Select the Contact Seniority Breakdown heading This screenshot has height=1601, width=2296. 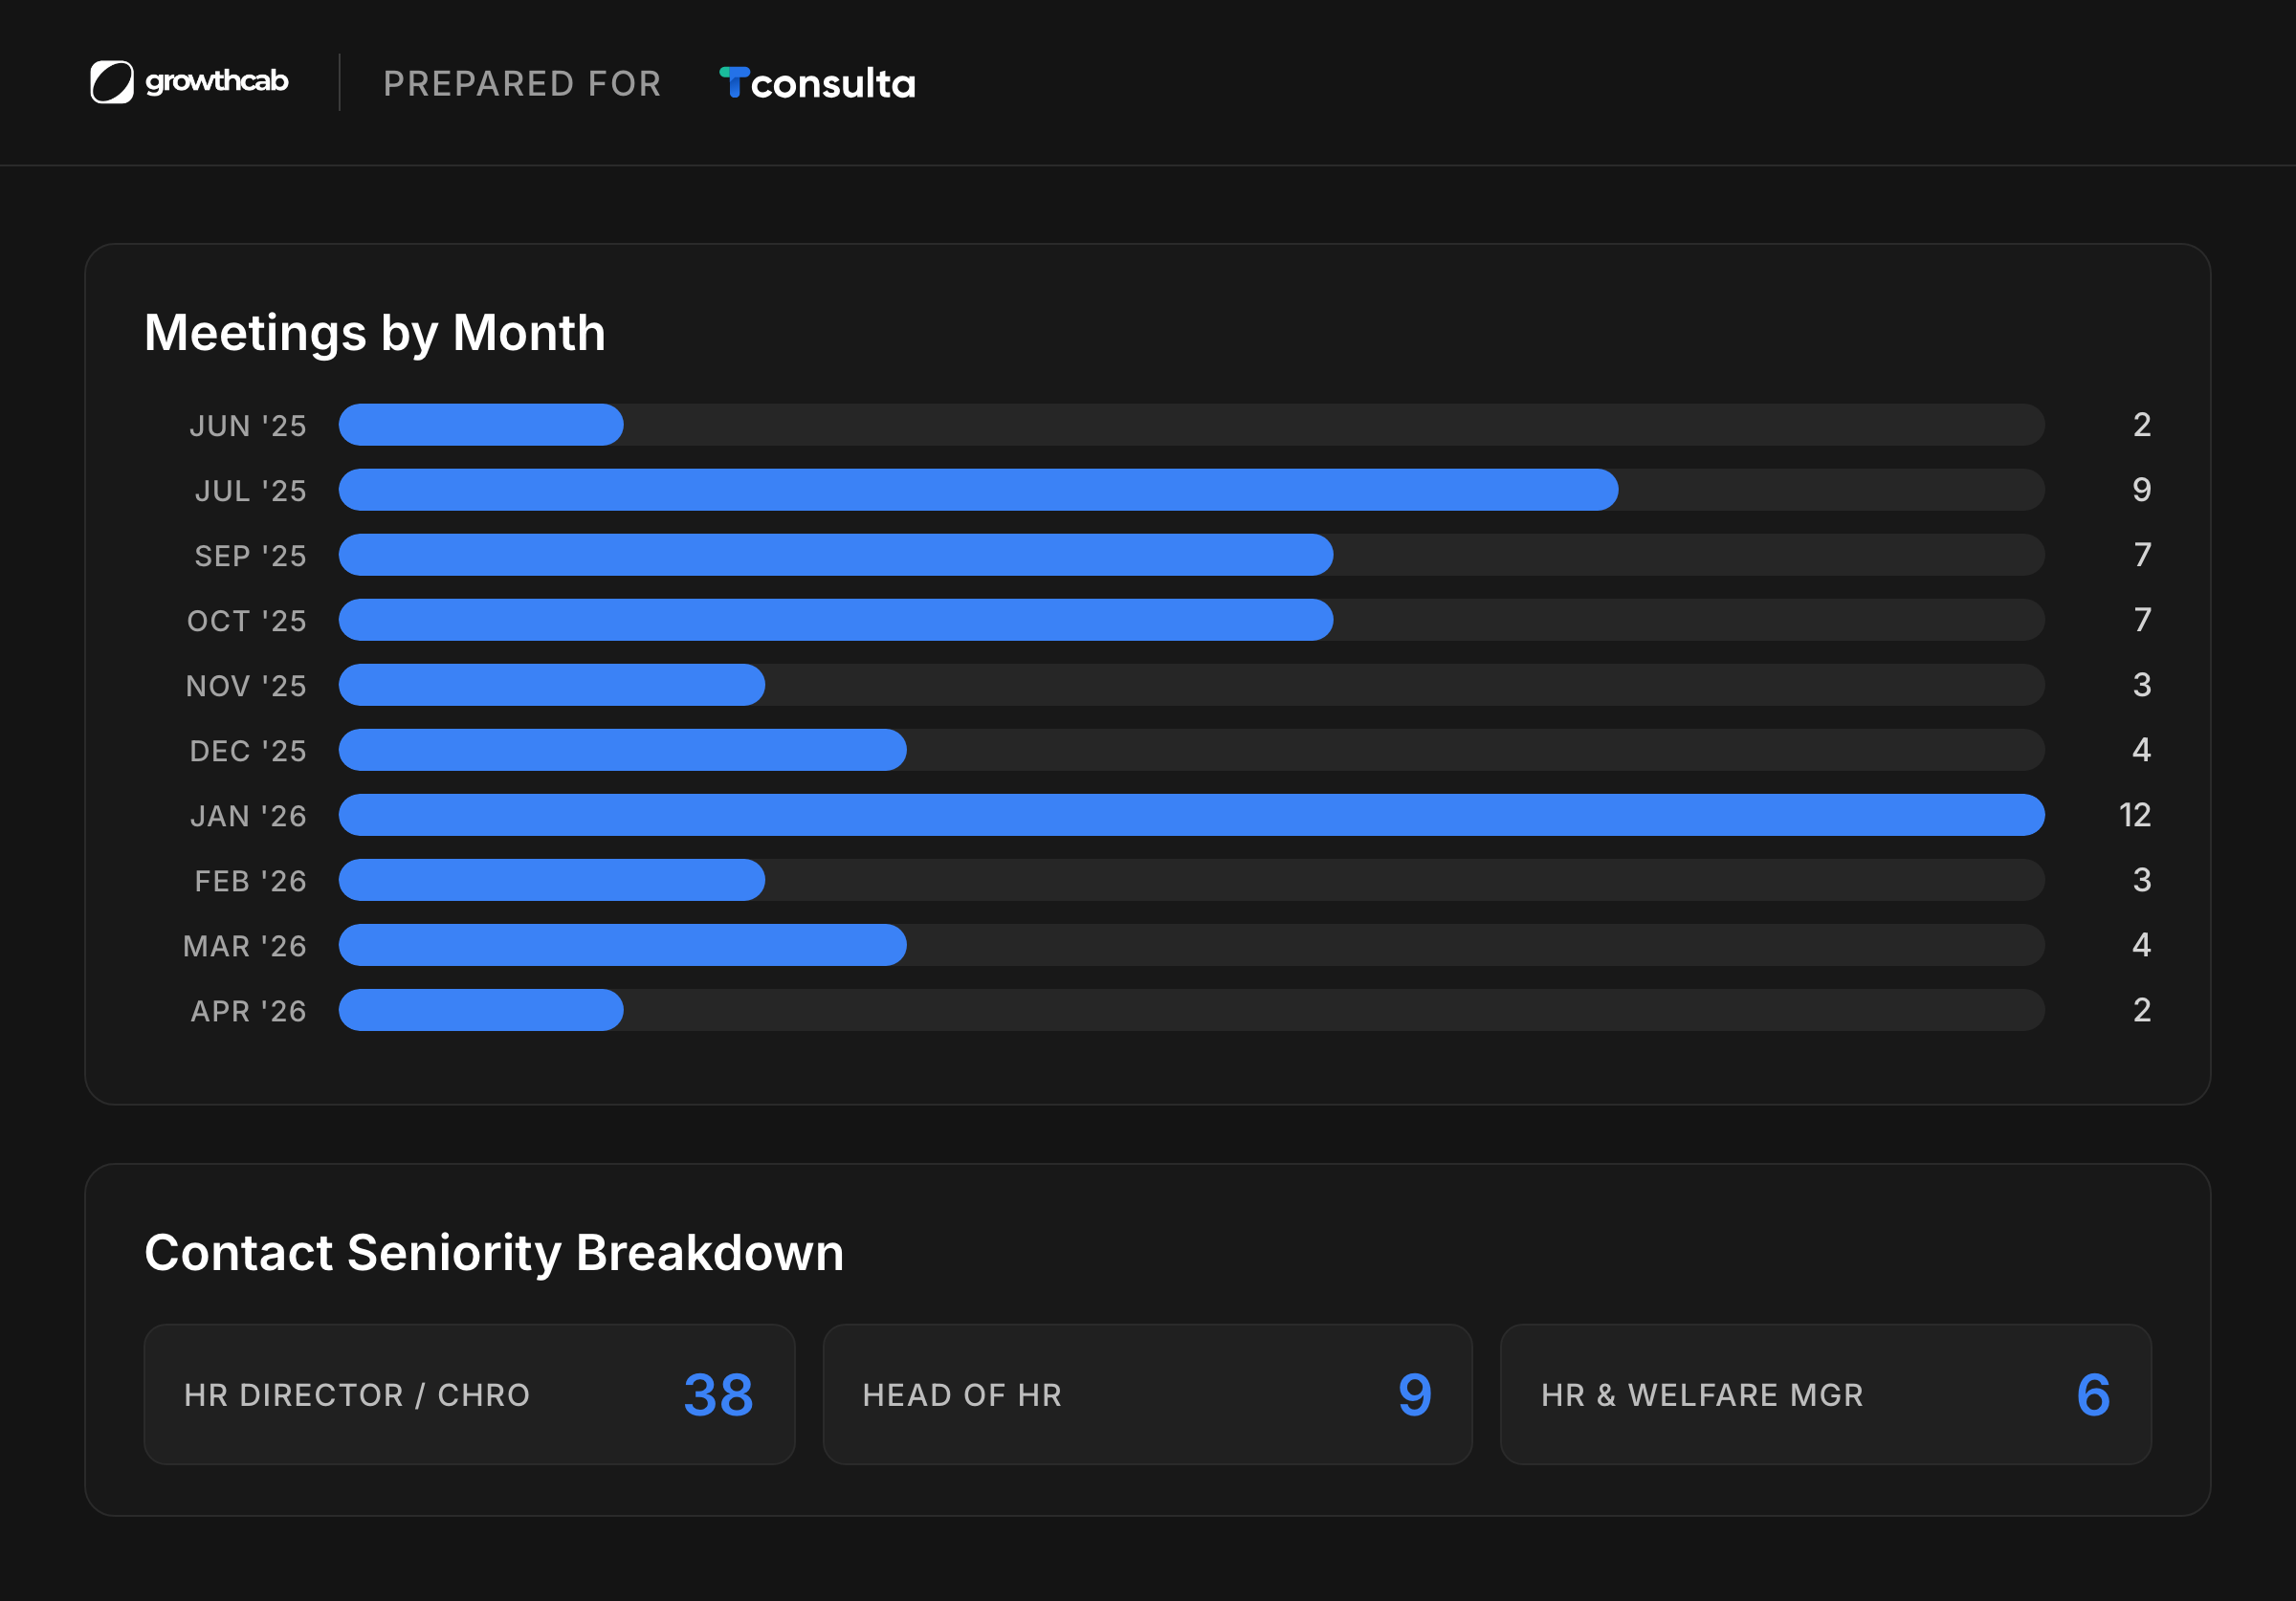[494, 1253]
